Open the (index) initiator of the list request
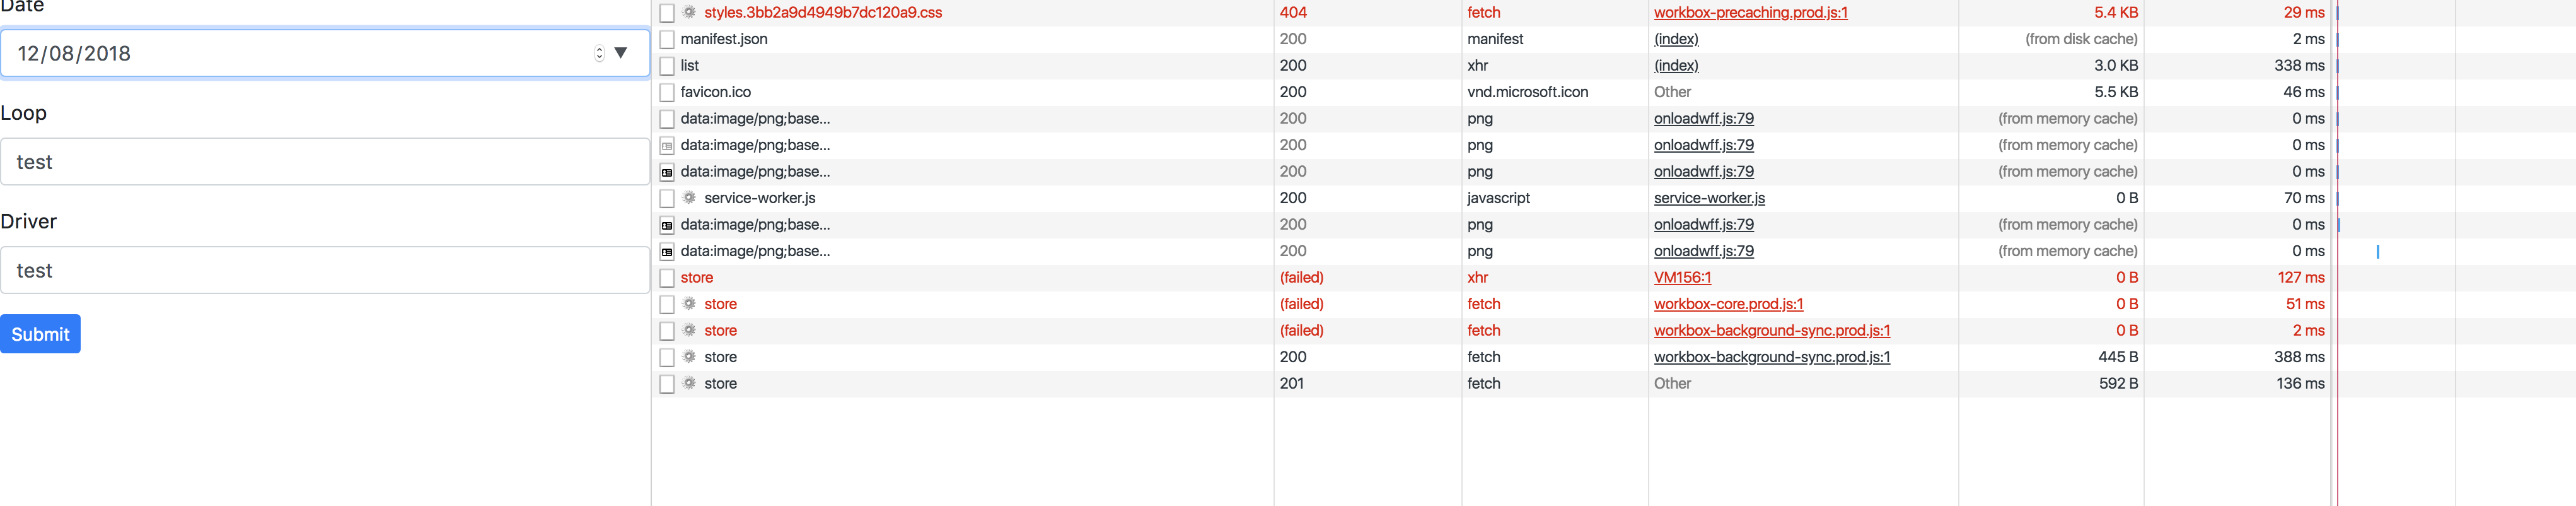This screenshot has width=2576, height=506. pos(1676,65)
